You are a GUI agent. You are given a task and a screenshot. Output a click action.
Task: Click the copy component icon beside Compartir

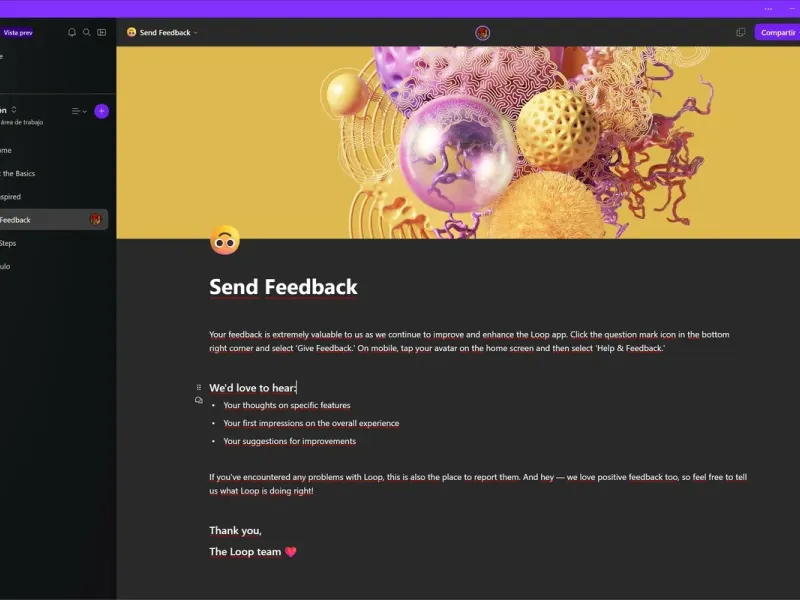741,33
